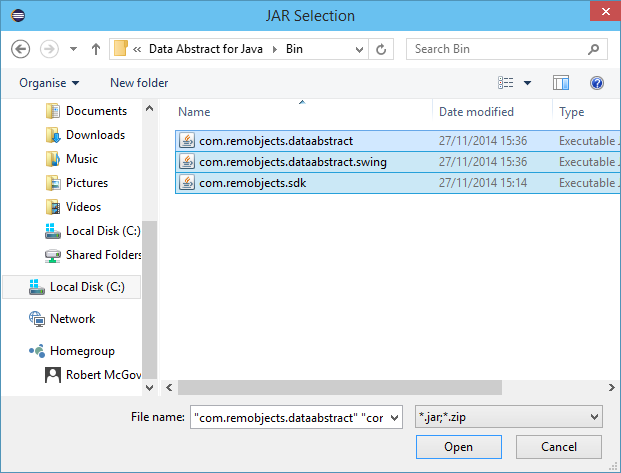Click the Downloads folder icon

point(53,135)
